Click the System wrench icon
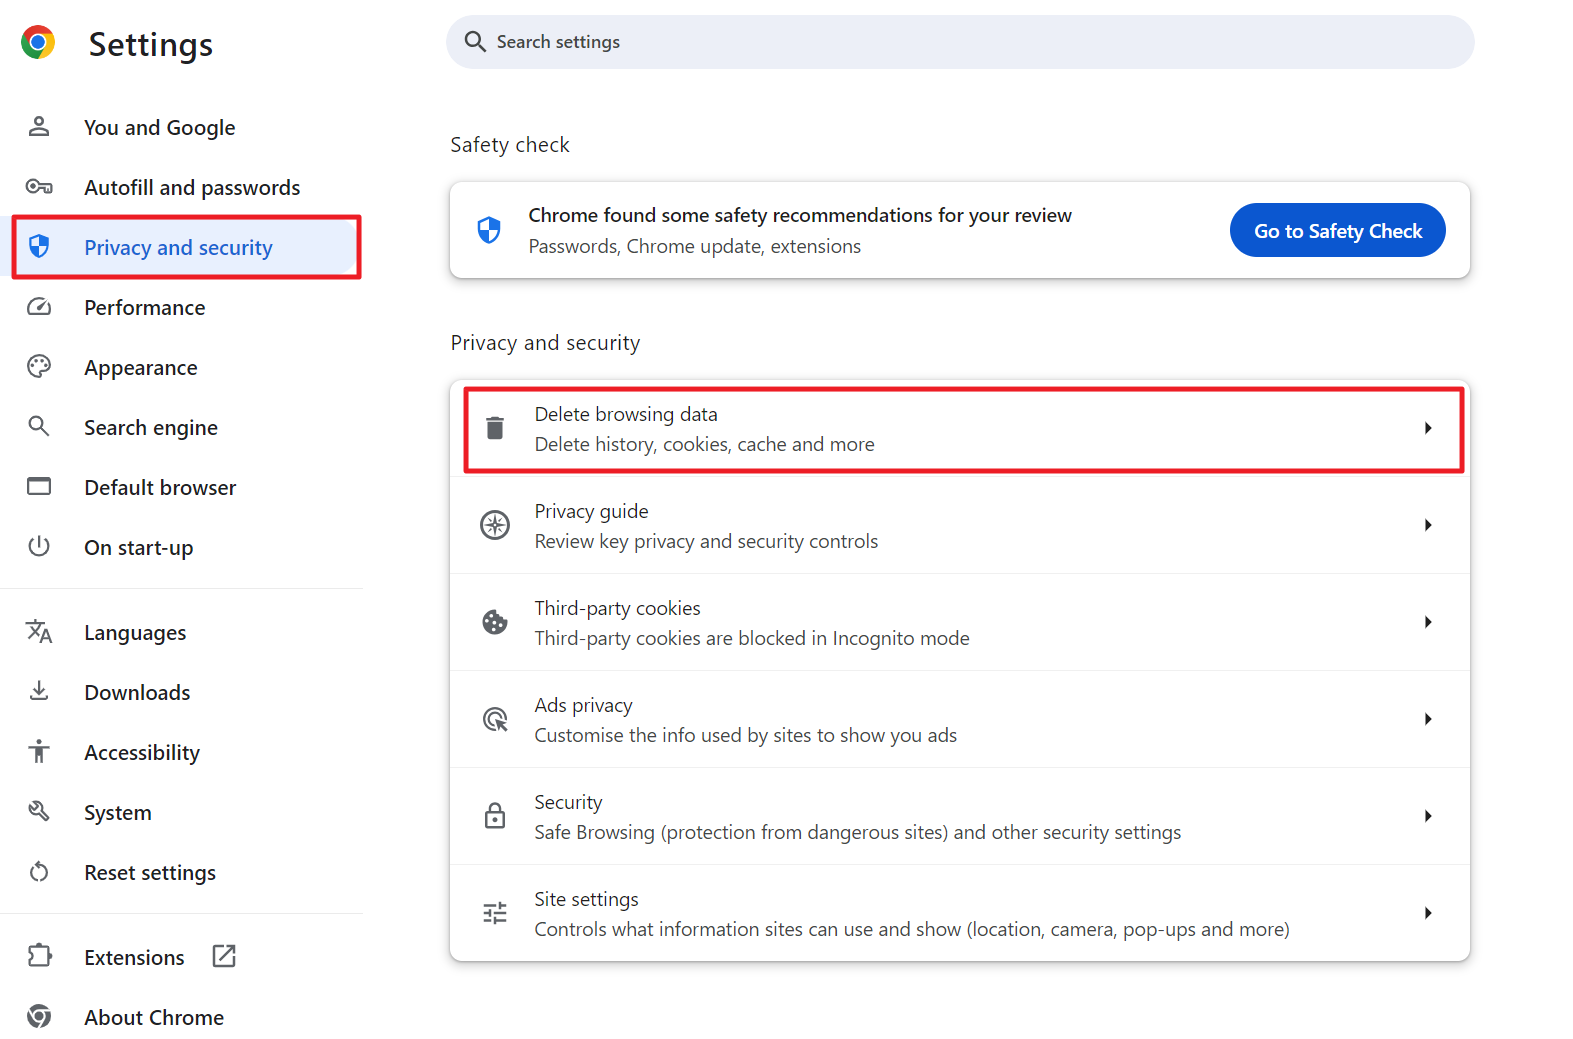Viewport: 1573px width, 1039px height. [x=39, y=811]
